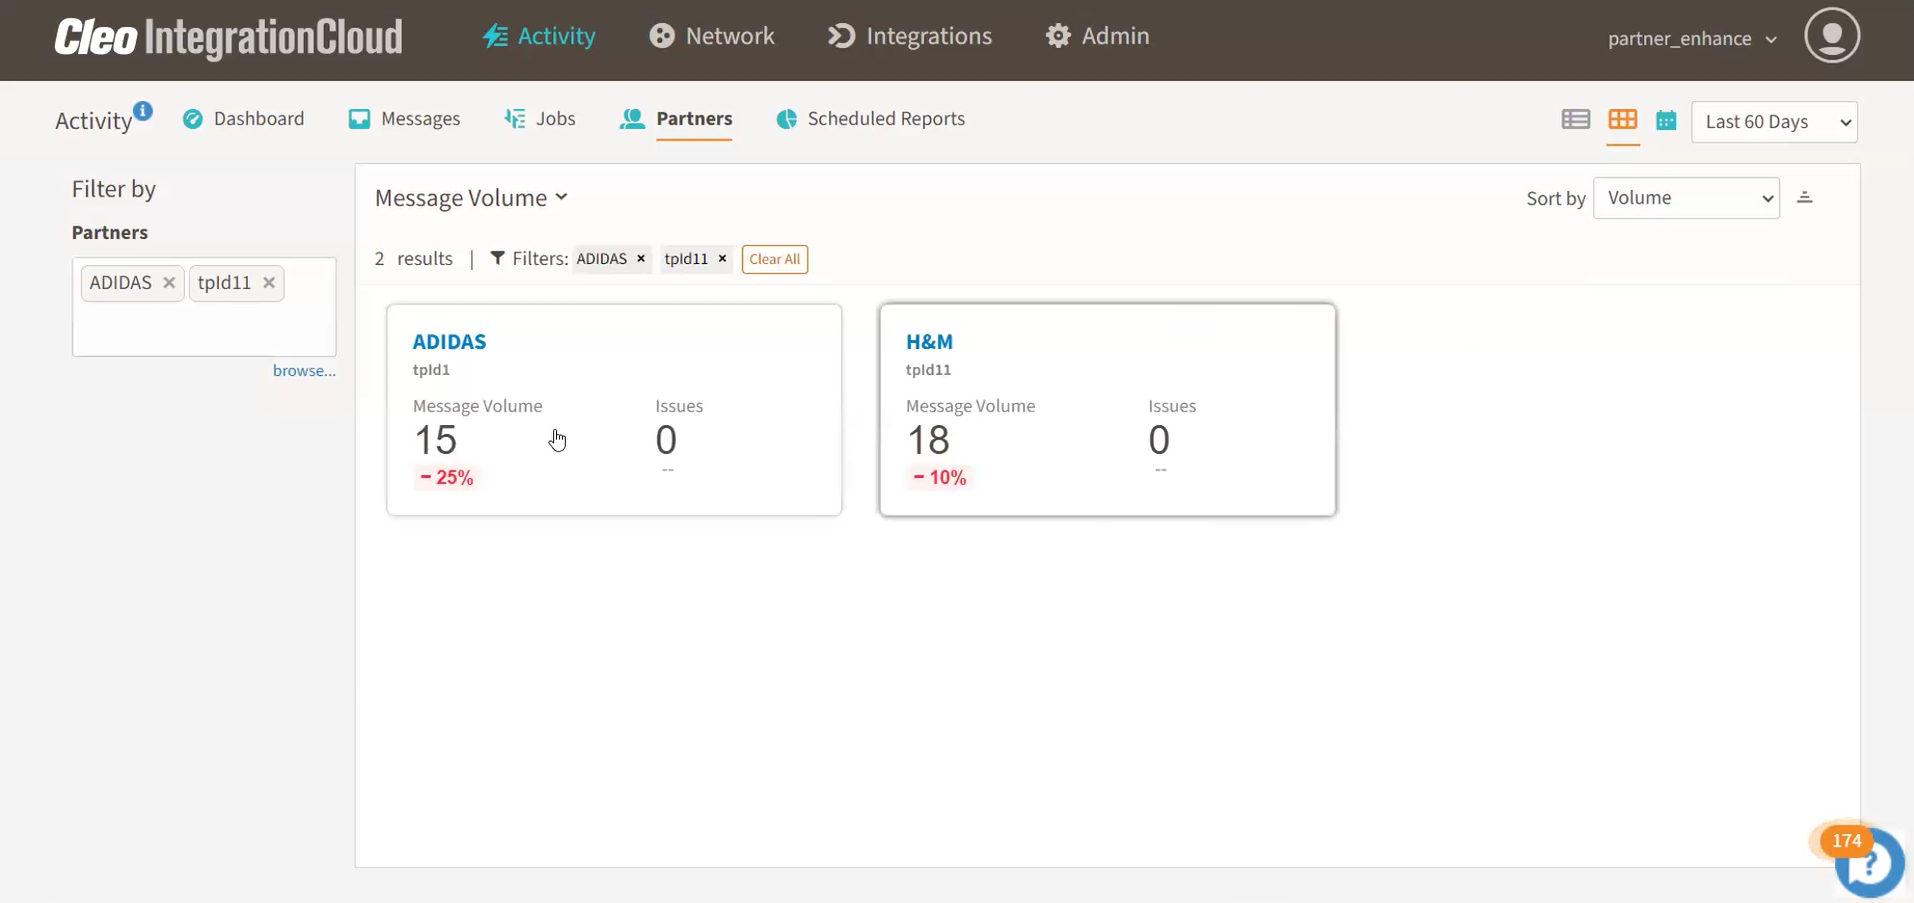
Task: Click the Activity info badge icon
Action: click(x=143, y=110)
